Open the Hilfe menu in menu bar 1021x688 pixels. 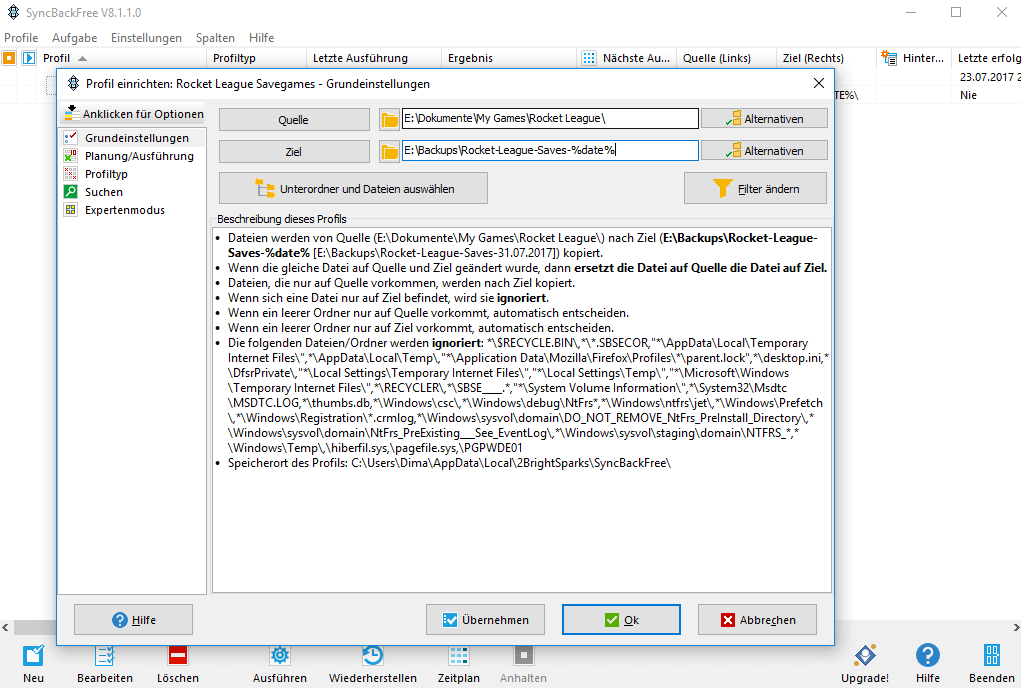[261, 38]
